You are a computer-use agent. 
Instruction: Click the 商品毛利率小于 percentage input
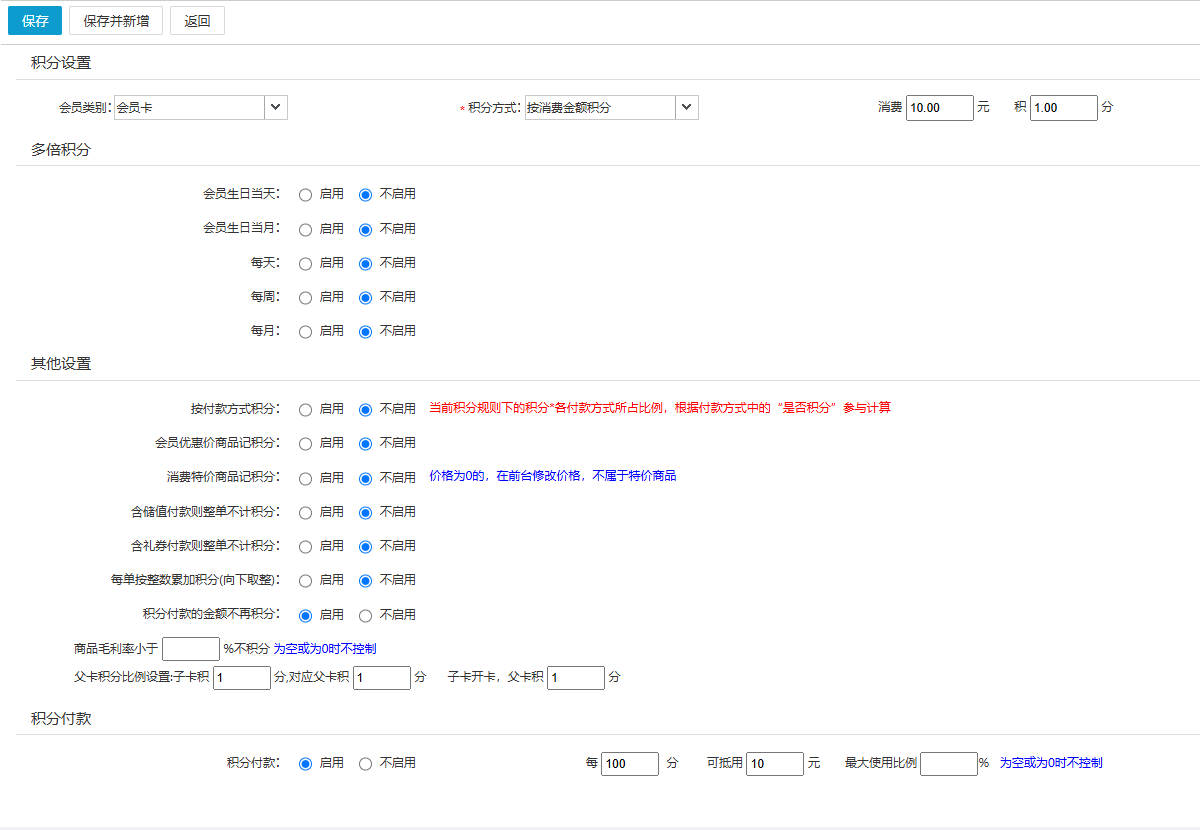point(190,649)
